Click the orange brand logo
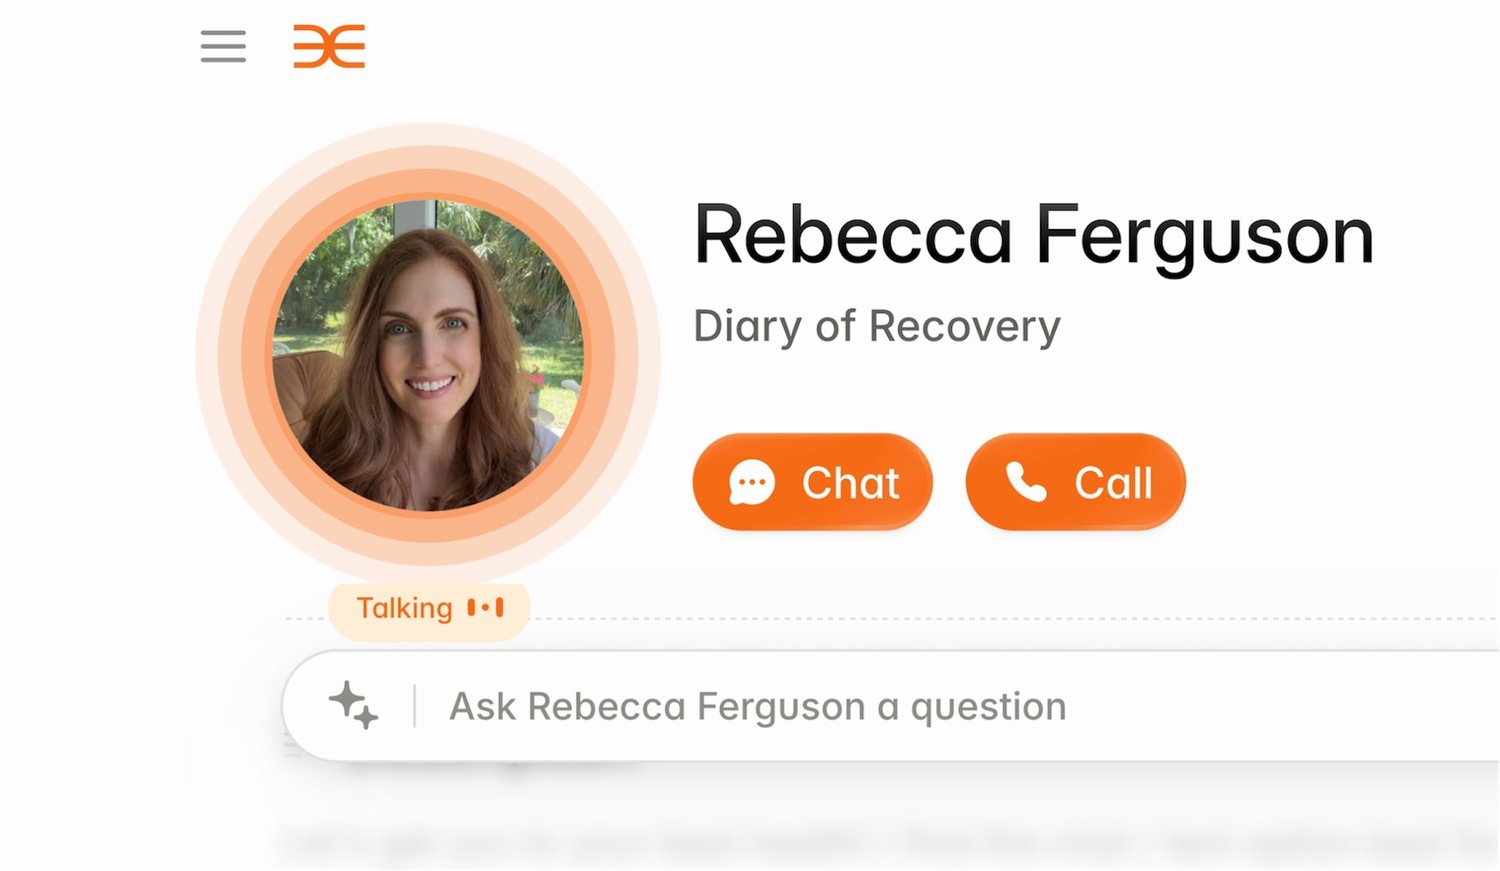The image size is (1500, 871). click(329, 47)
